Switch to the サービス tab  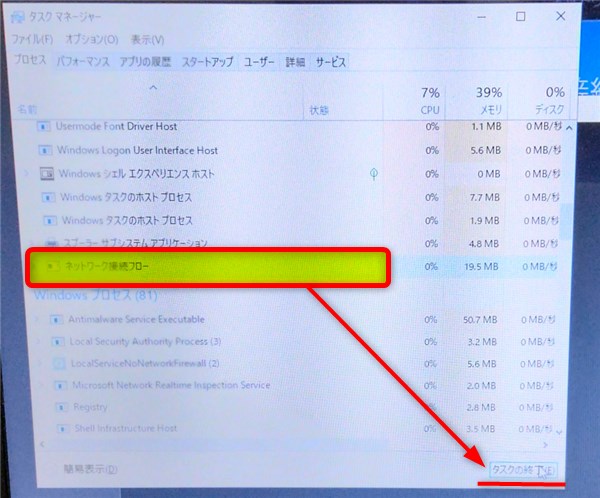pos(330,62)
